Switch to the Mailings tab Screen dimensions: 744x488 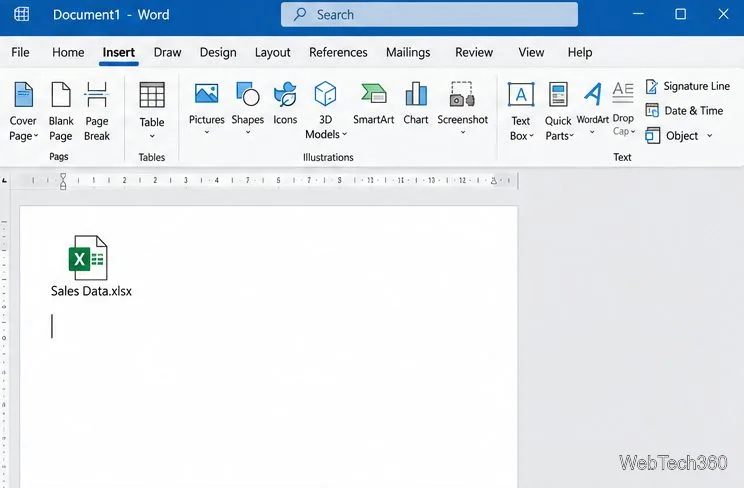click(x=408, y=52)
